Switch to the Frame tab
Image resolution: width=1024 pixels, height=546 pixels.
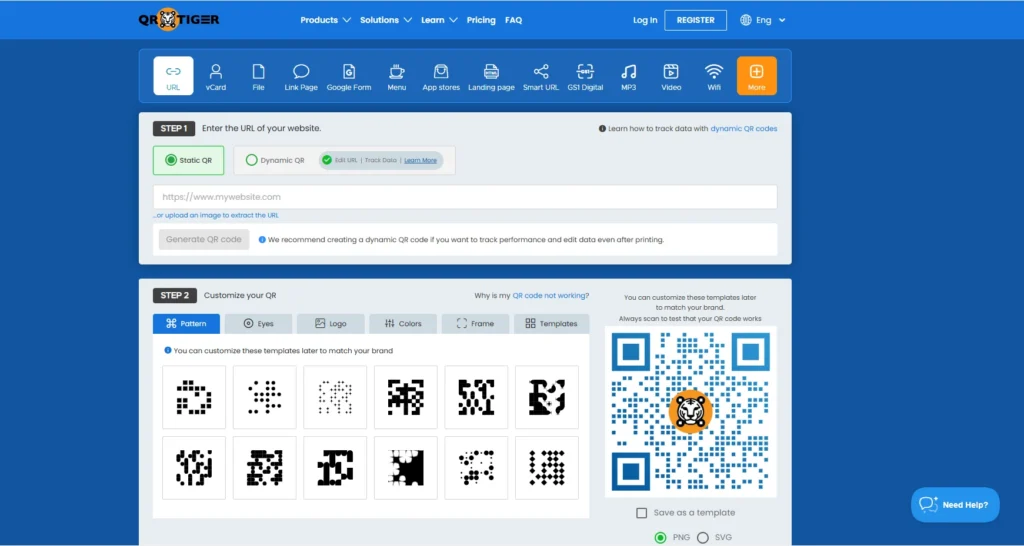pos(475,323)
